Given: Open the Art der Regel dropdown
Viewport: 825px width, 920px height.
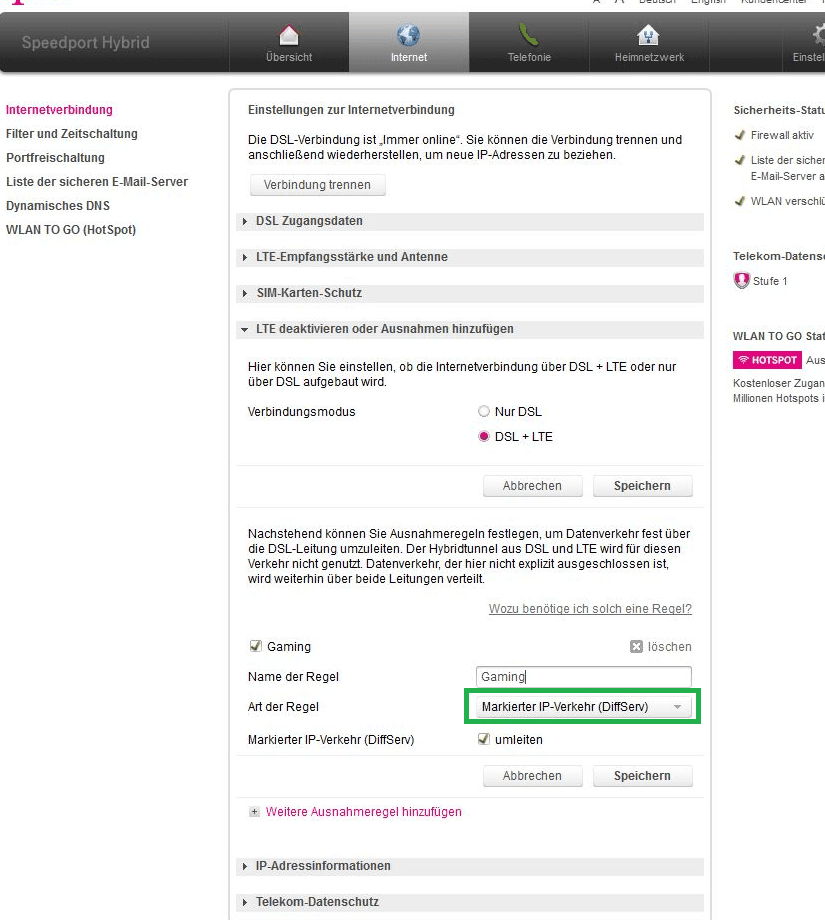Looking at the screenshot, I should point(583,707).
